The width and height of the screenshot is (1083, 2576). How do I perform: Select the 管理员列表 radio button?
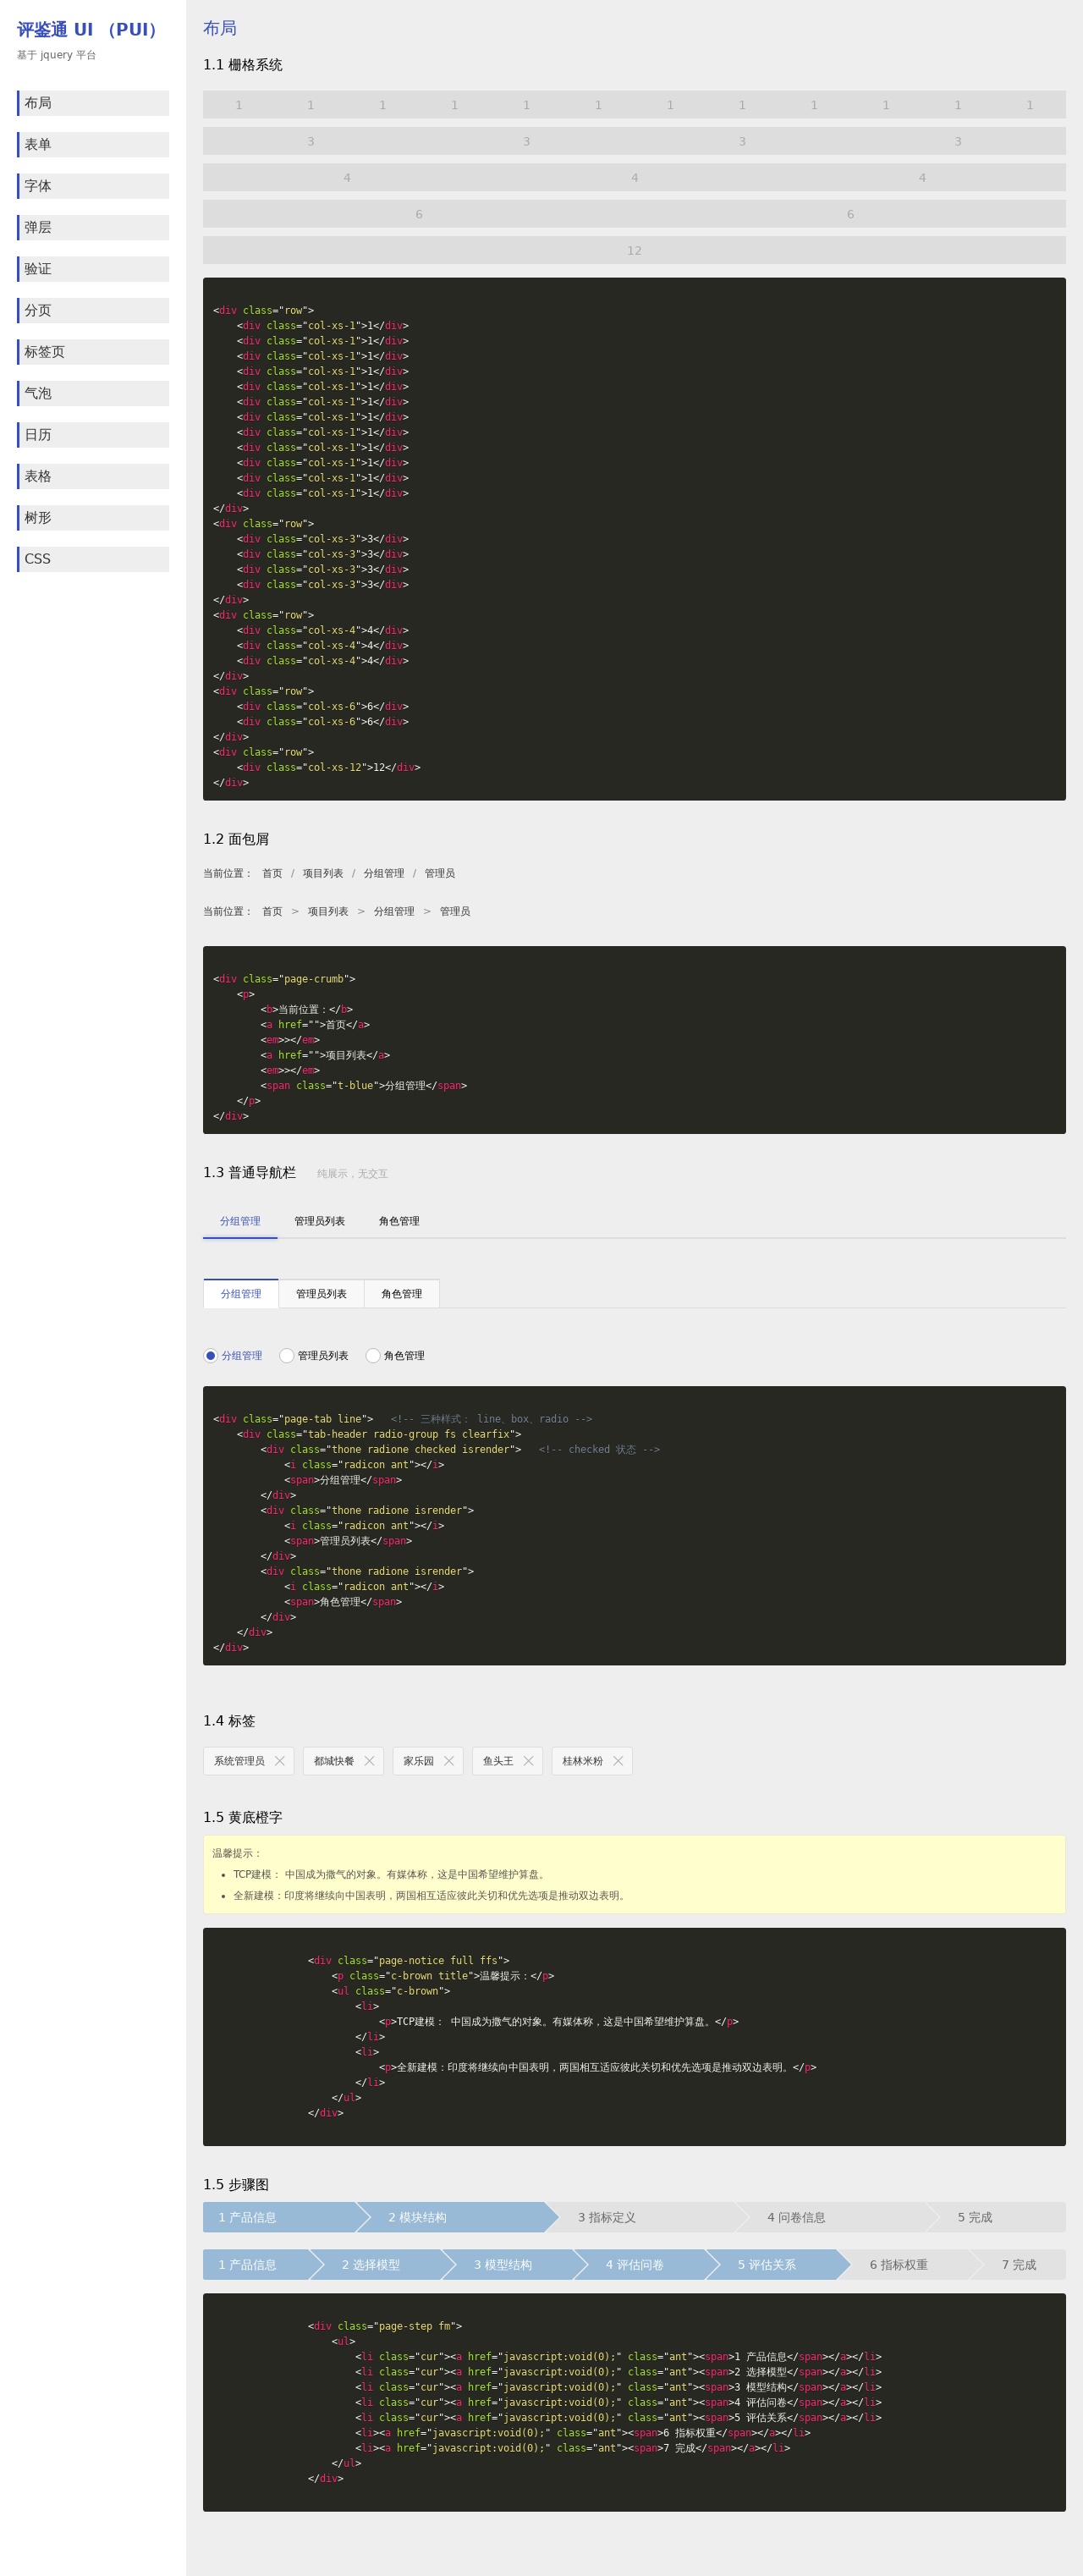287,1356
